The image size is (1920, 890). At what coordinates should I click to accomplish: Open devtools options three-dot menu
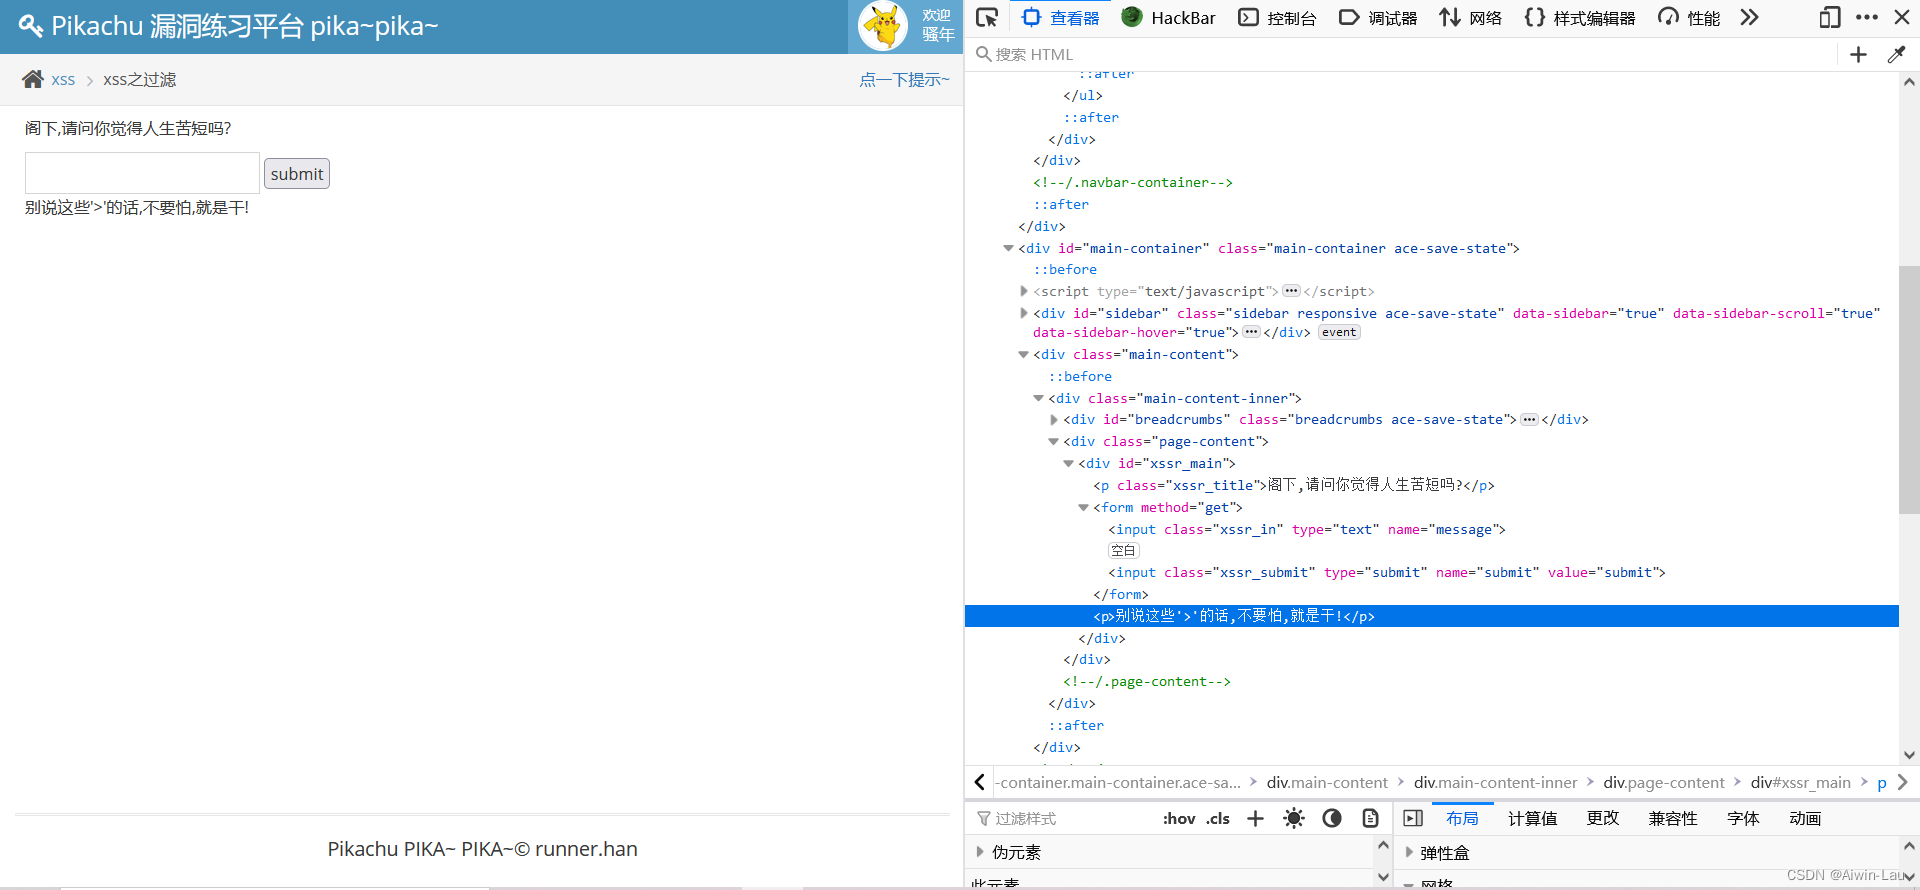[1867, 17]
